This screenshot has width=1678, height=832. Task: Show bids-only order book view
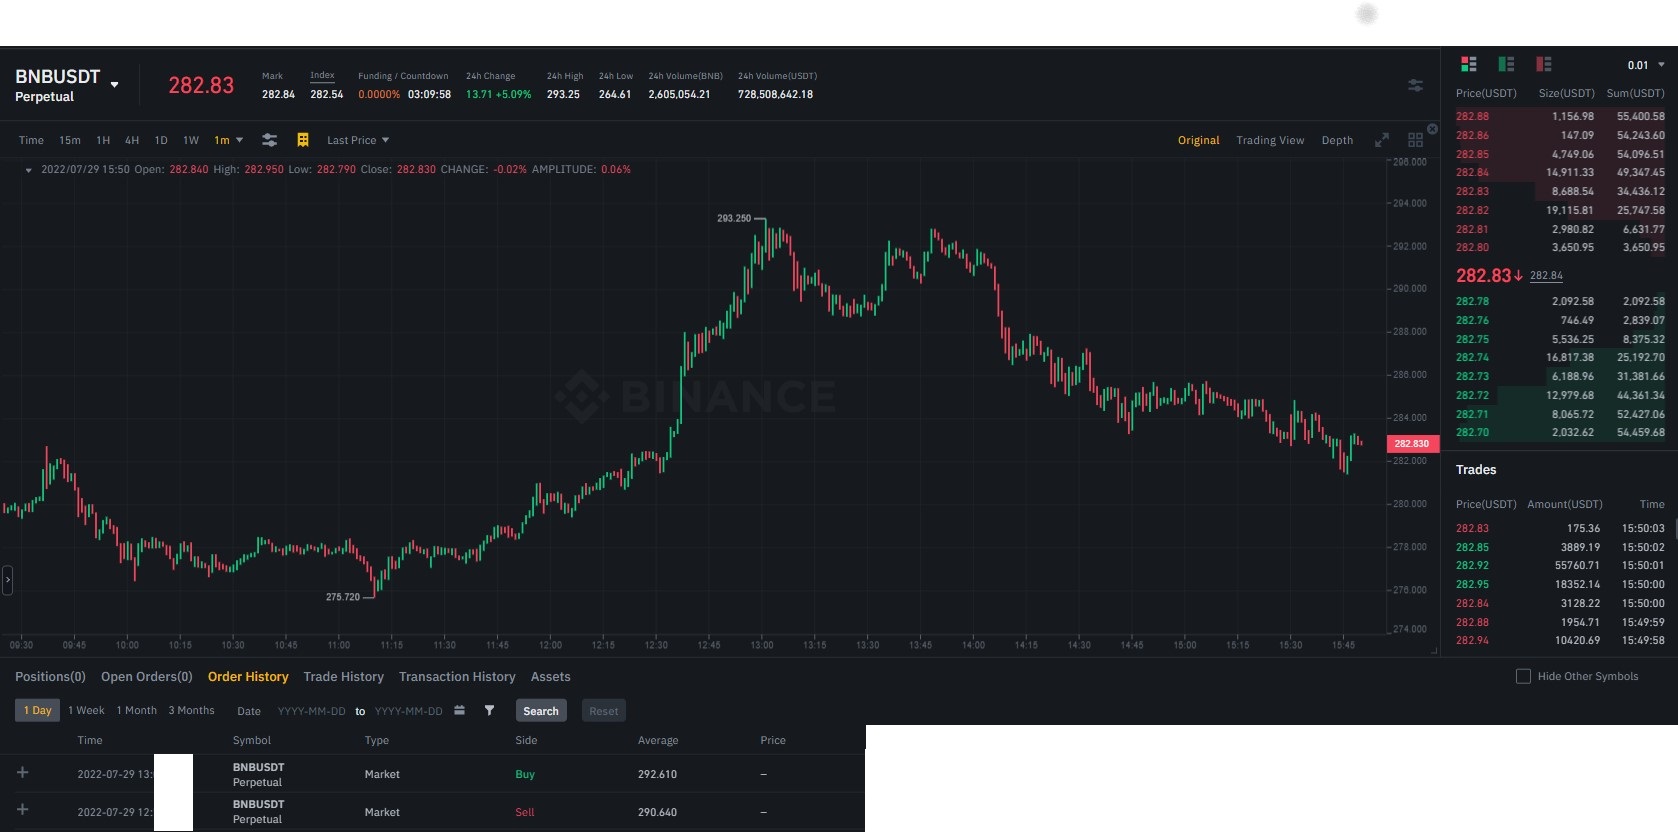click(x=1506, y=64)
